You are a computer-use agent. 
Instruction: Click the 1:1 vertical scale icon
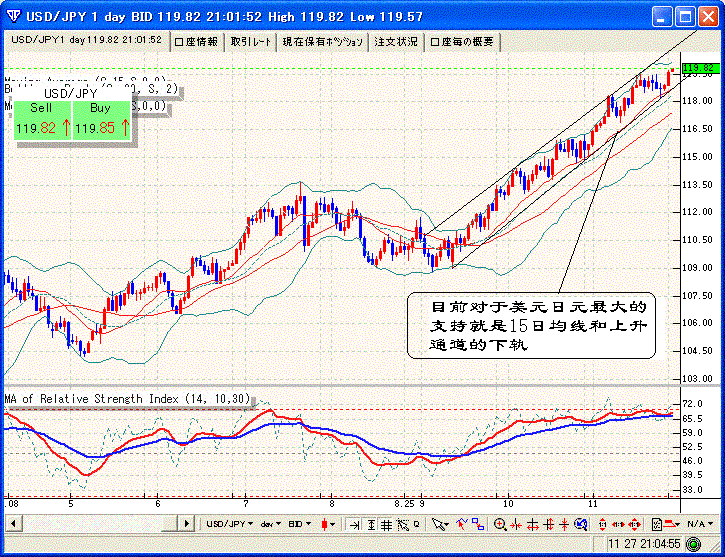click(602, 525)
